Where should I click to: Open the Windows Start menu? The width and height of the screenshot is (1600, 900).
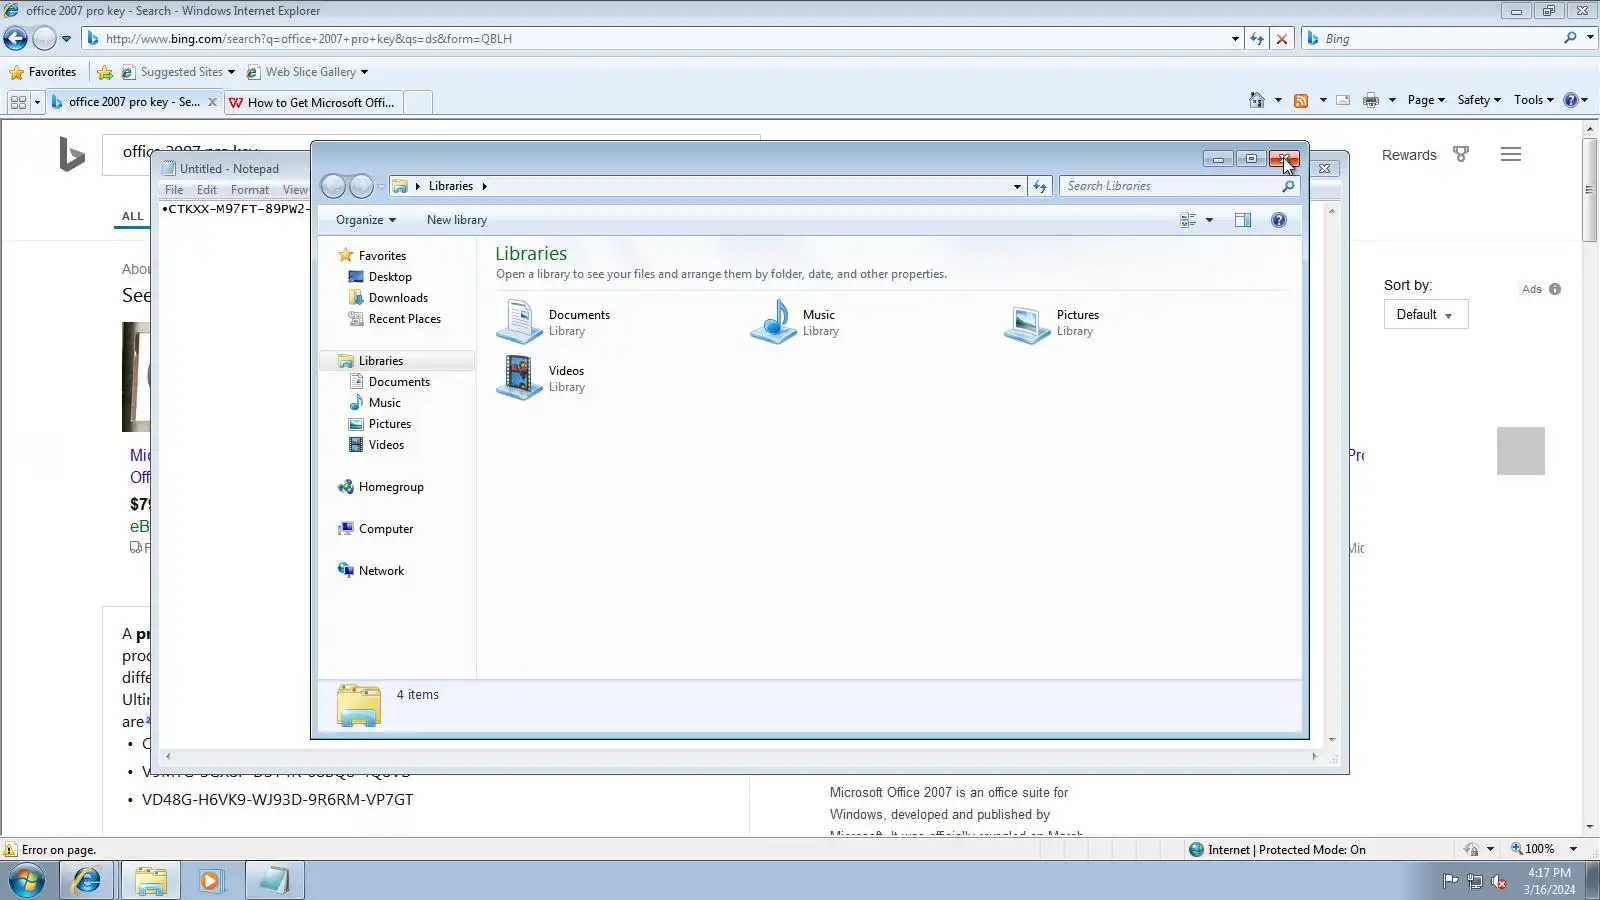pos(27,881)
